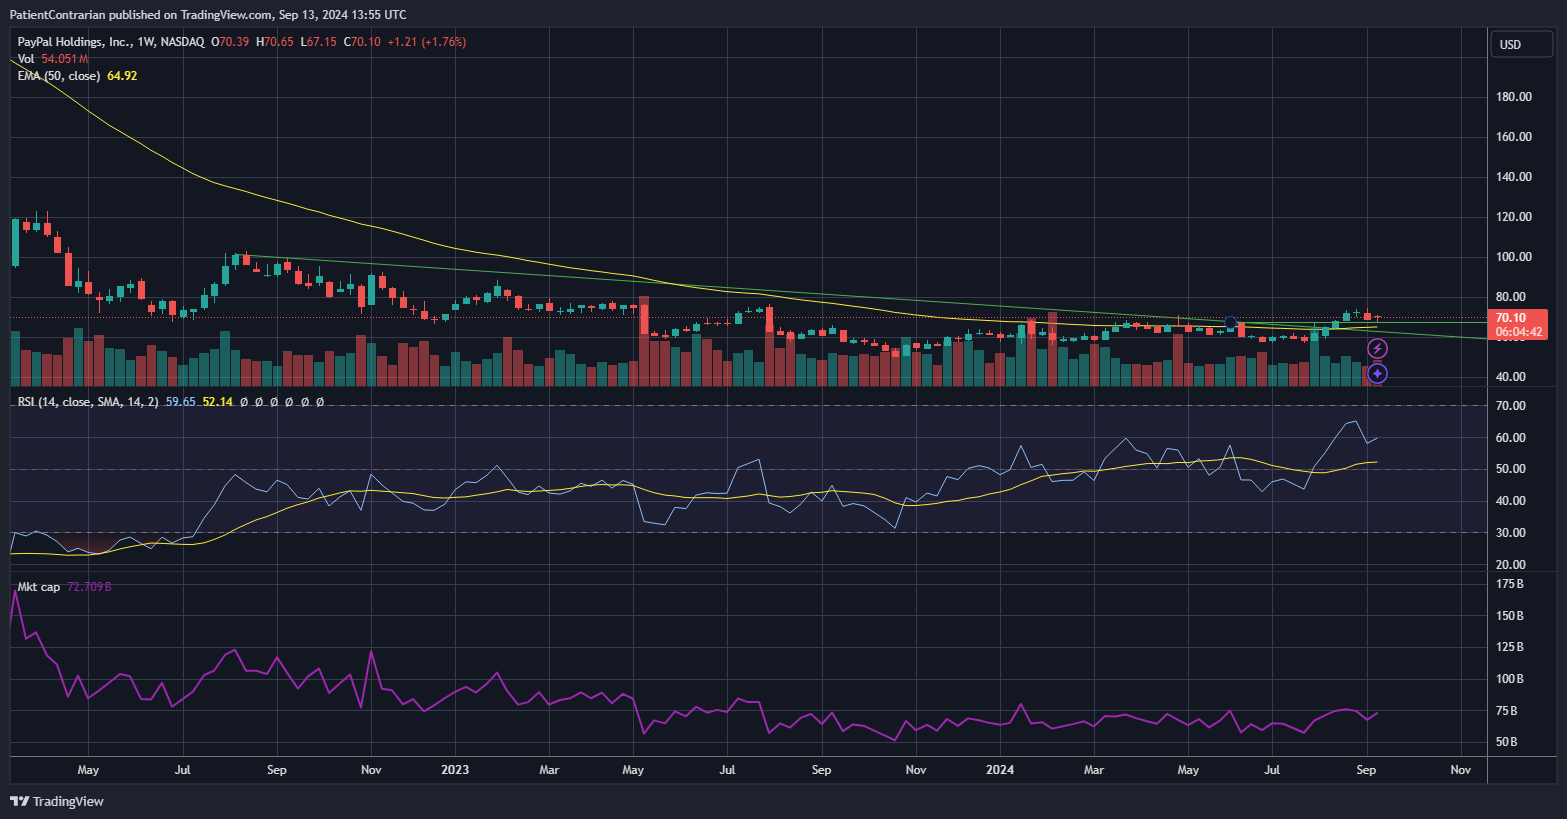
Task: Open the USD currency selector
Action: (x=1521, y=45)
